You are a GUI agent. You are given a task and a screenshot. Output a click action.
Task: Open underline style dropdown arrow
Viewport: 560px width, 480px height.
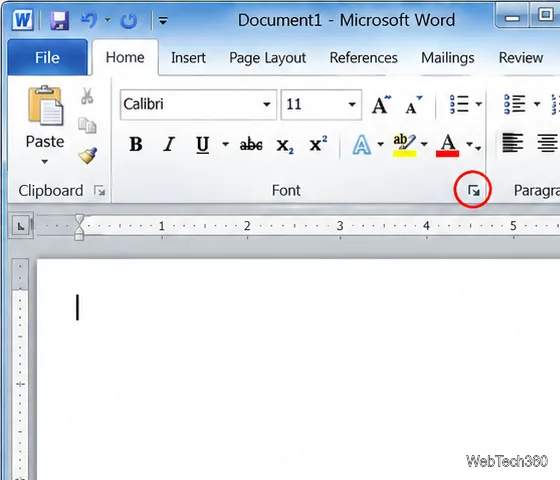(225, 145)
